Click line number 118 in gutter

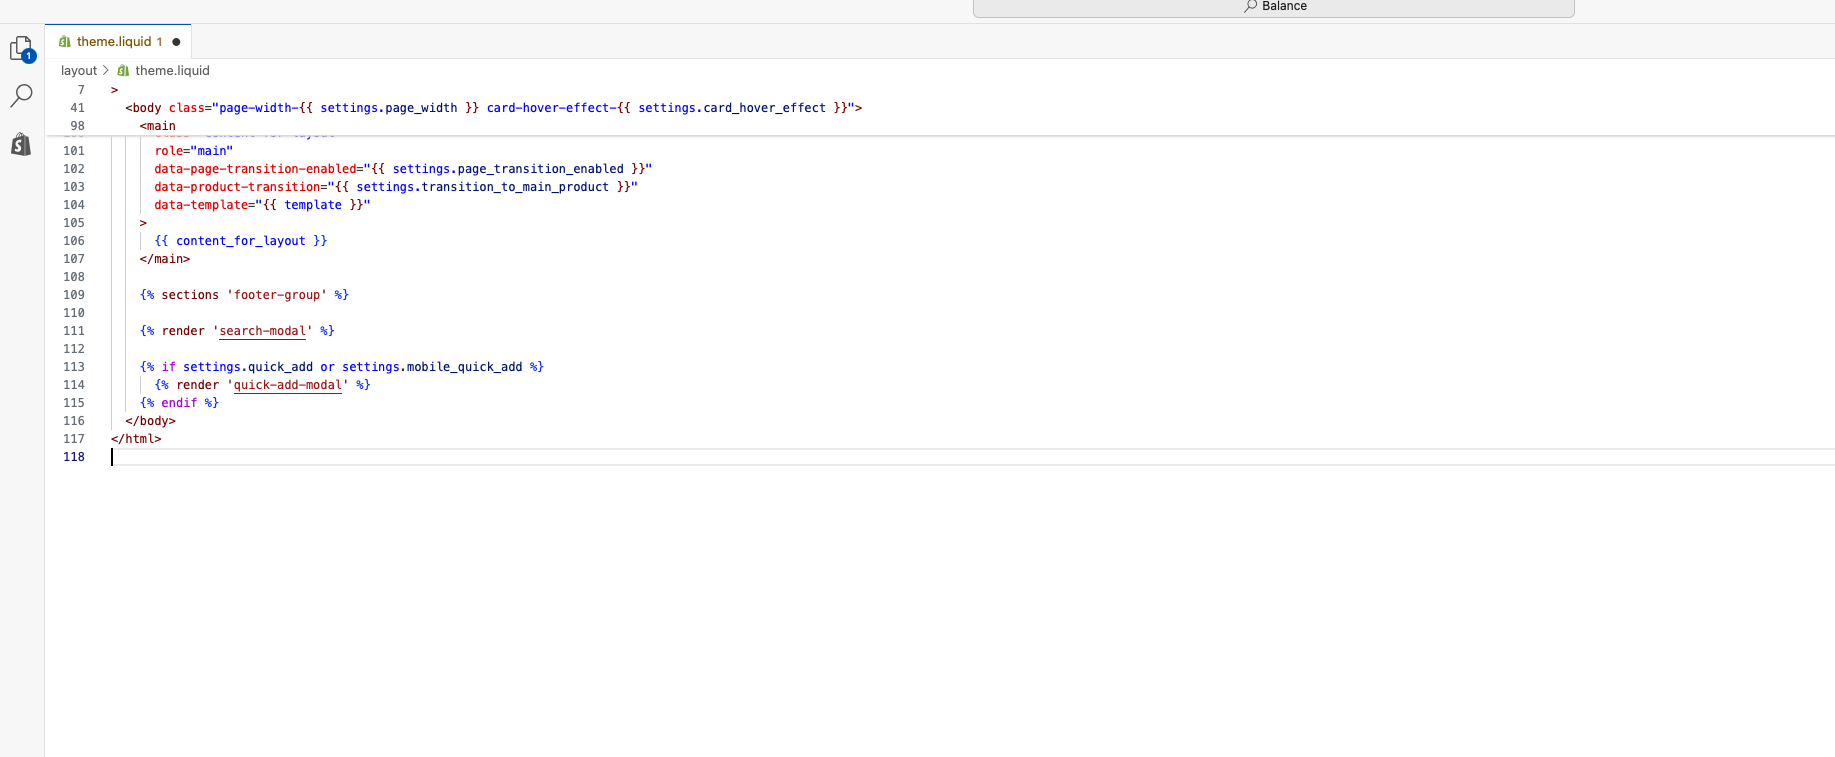tap(74, 457)
